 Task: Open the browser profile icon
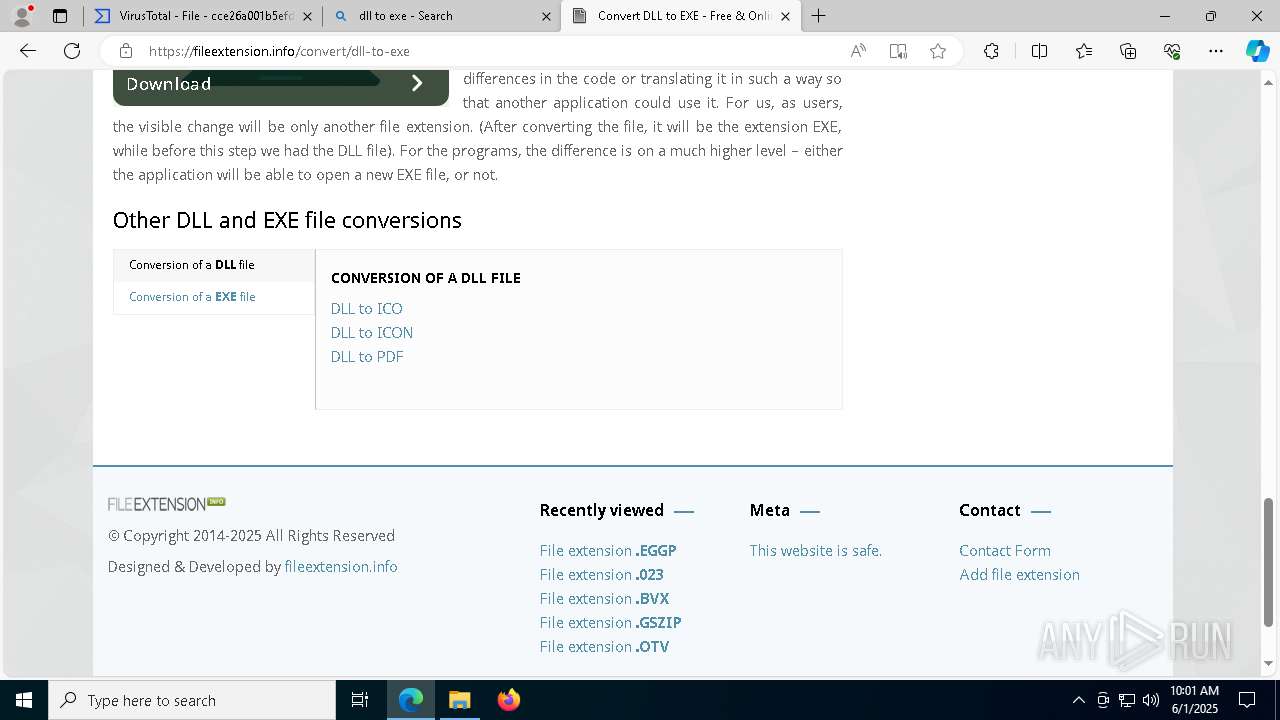[x=21, y=16]
